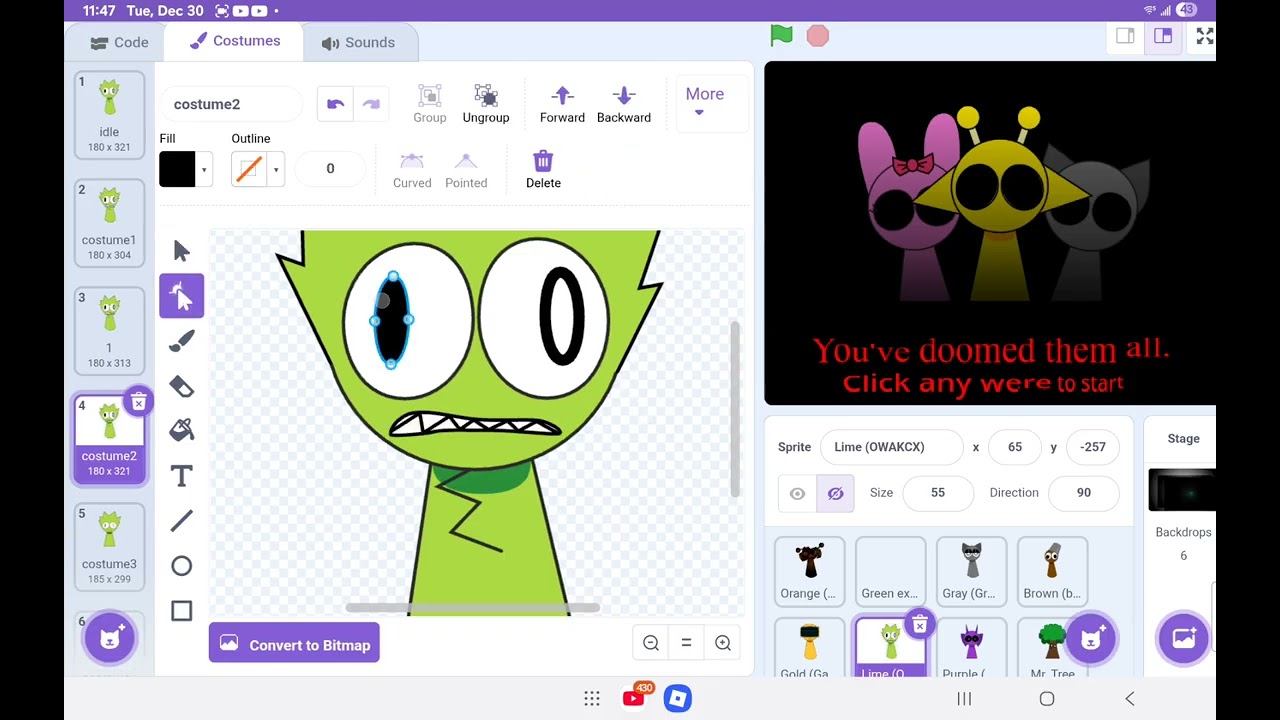
Task: Click the Redo arrow
Action: (x=371, y=104)
